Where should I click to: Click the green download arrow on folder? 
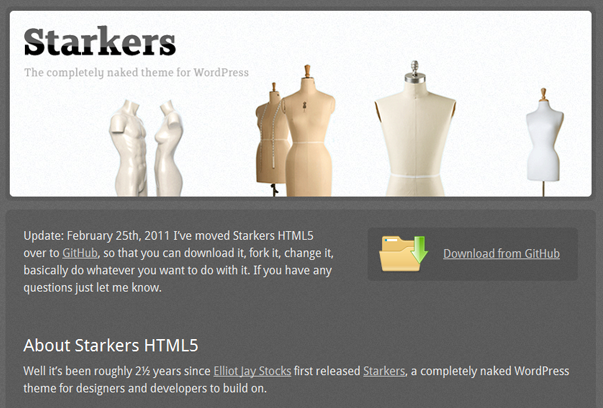pos(419,250)
